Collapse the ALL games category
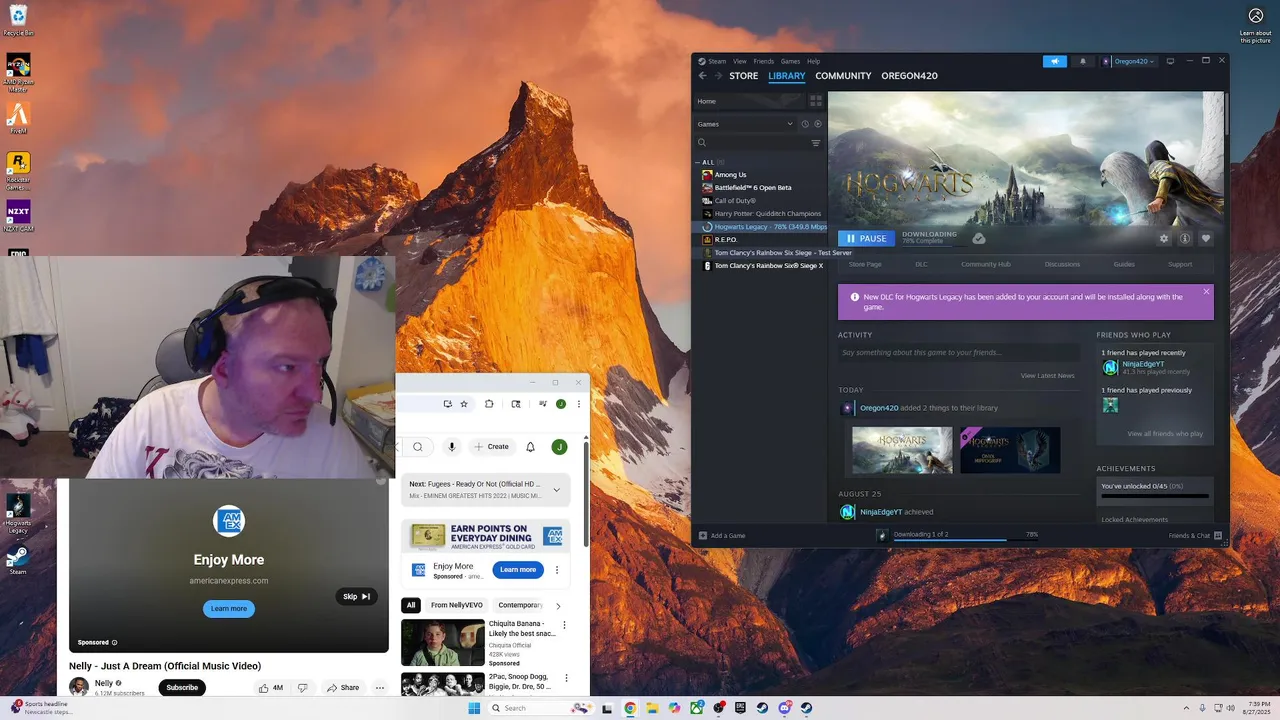The height and width of the screenshot is (720, 1280). tap(698, 162)
